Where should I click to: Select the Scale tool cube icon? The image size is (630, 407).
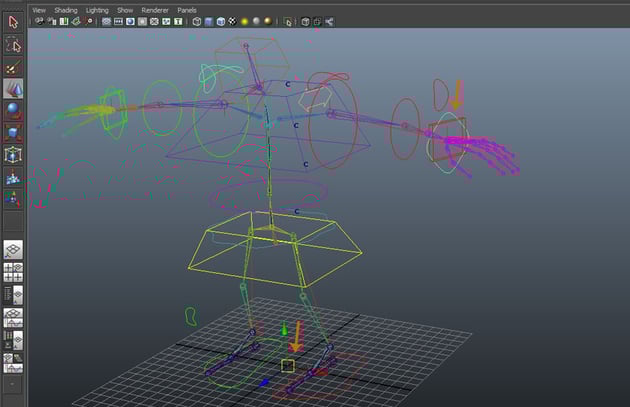coord(14,133)
